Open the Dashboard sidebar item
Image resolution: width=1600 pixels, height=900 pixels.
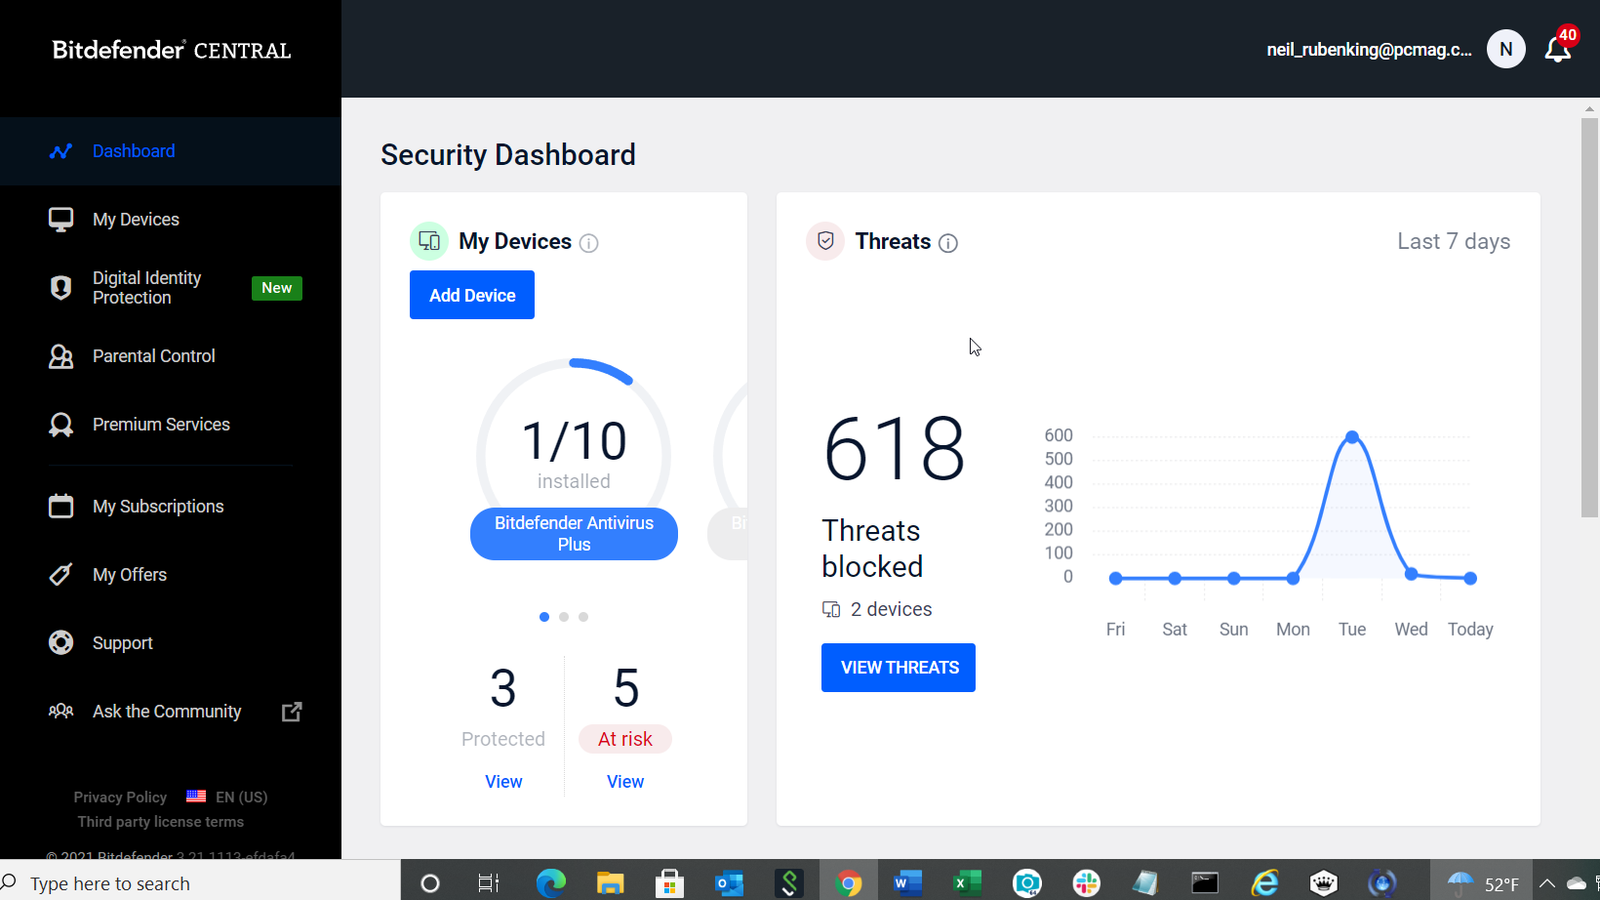[x=170, y=151]
